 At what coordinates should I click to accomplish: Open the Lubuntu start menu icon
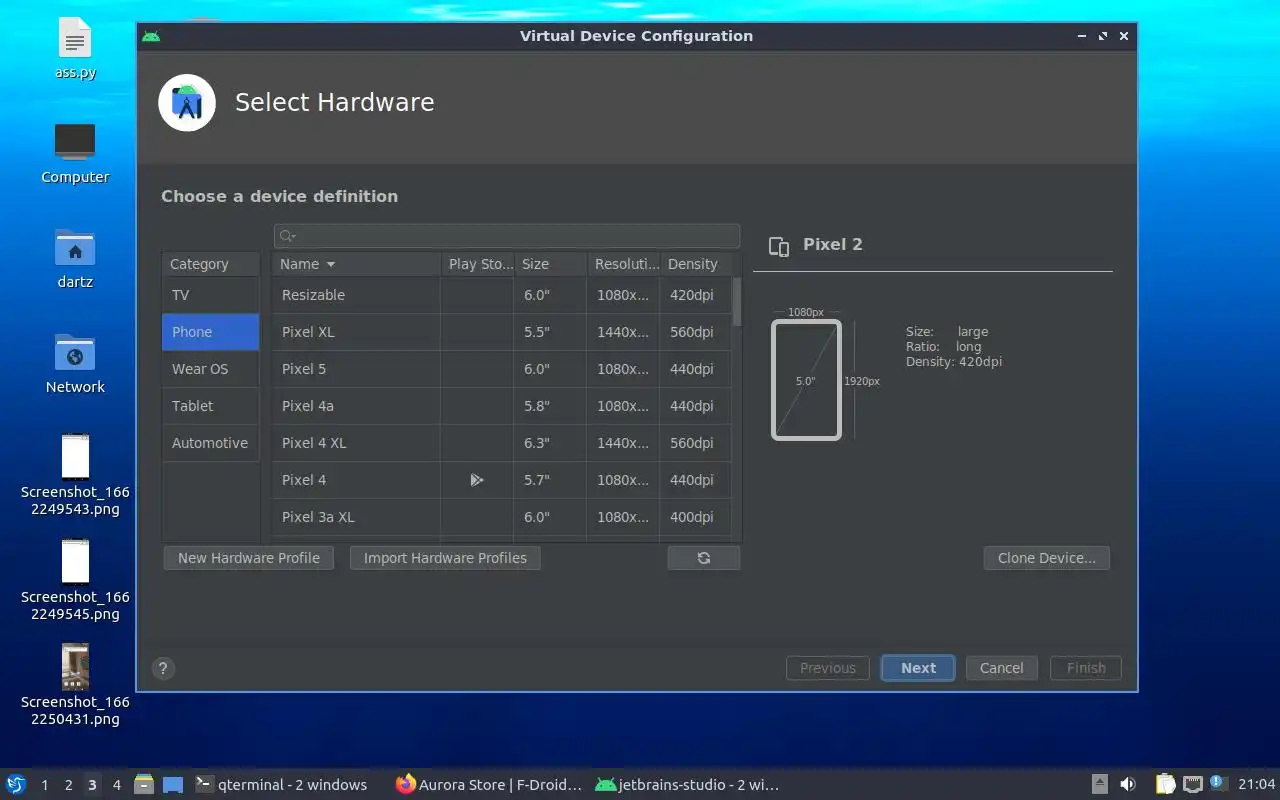click(x=16, y=784)
